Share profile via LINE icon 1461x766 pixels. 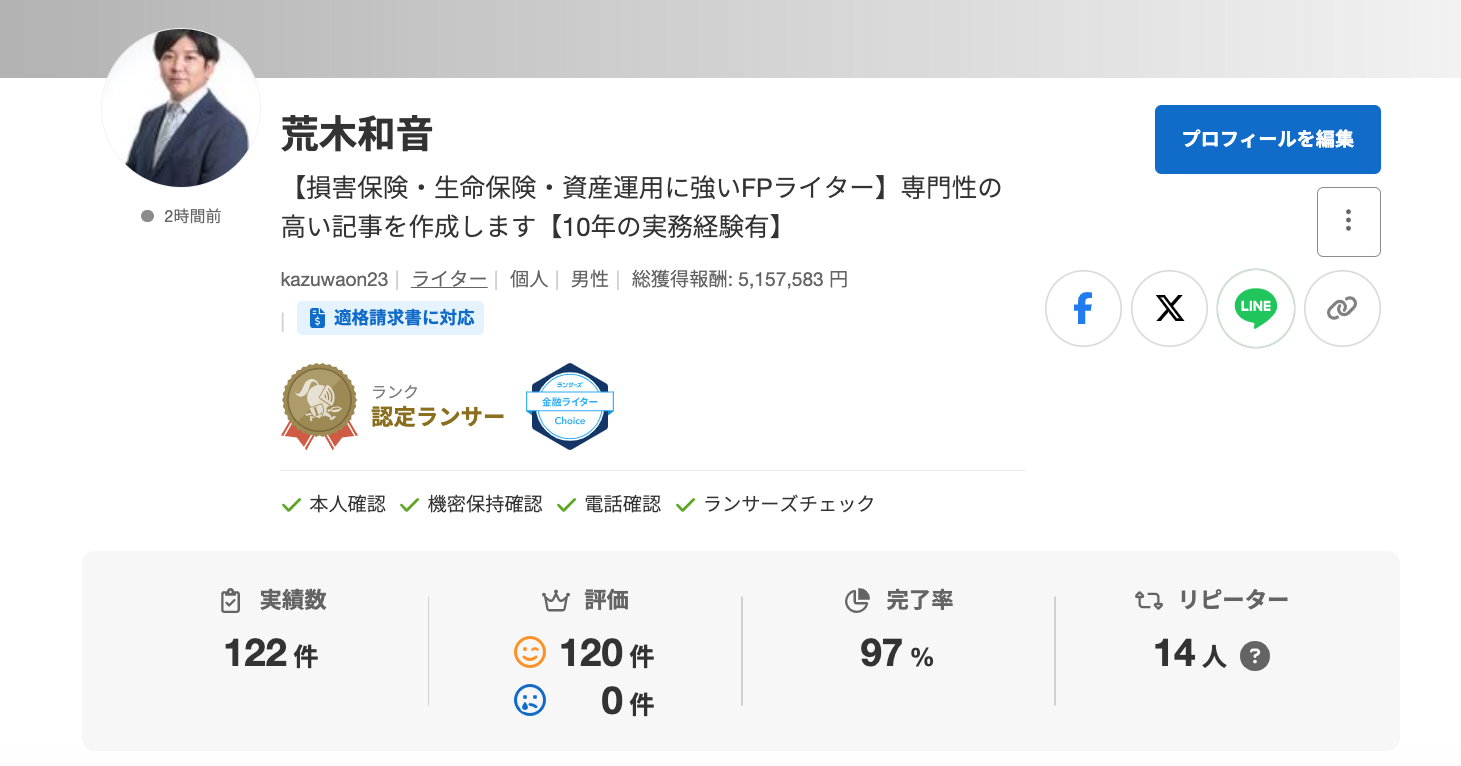click(x=1256, y=309)
